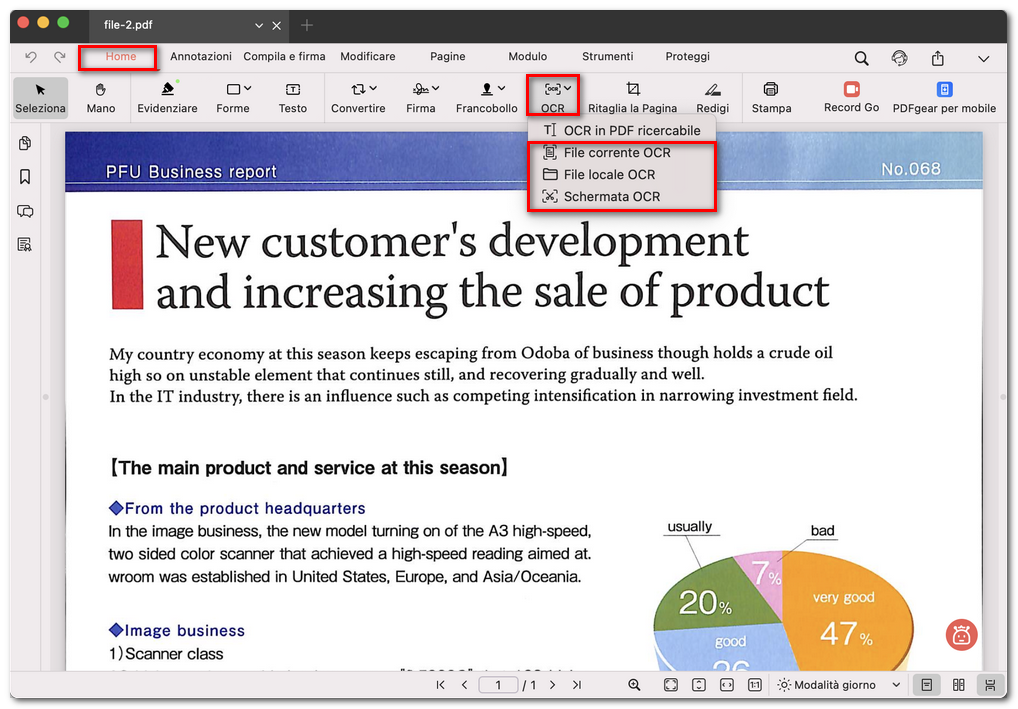Open the Stampa print tool
This screenshot has width=1018, height=709.
(x=771, y=97)
